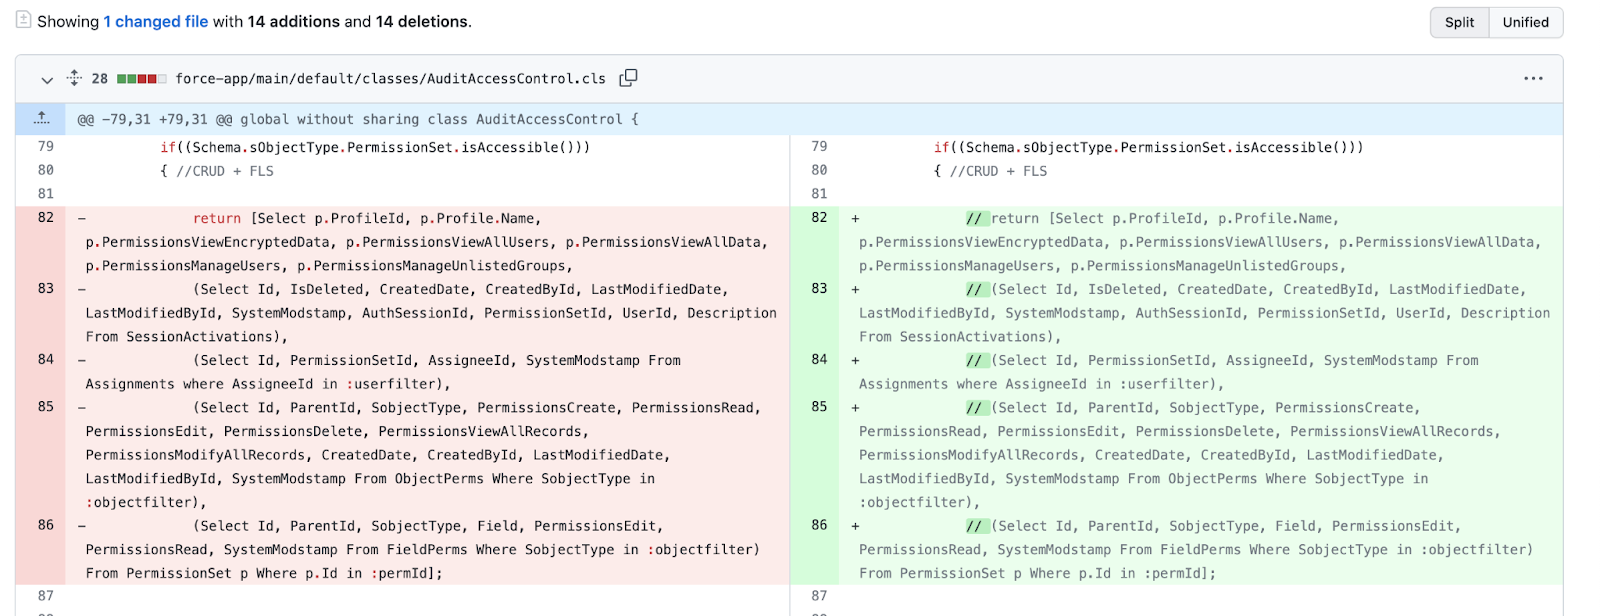
Task: Click left line number 79
Action: click(46, 146)
